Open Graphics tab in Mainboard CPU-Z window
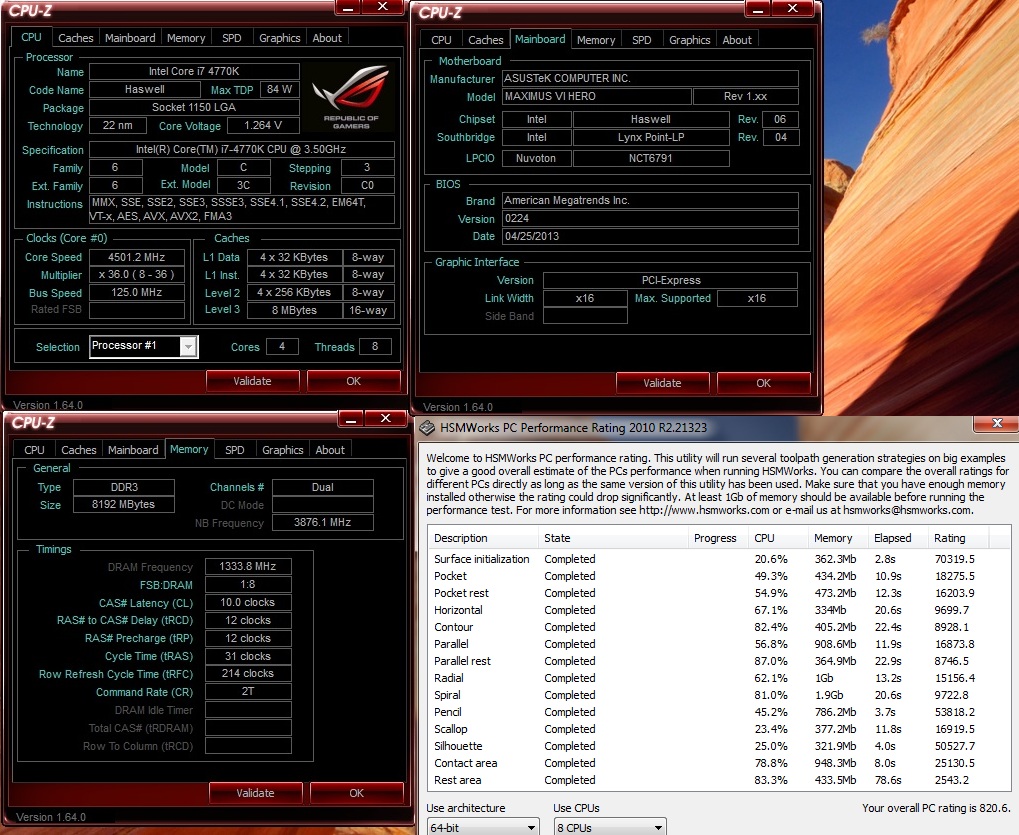This screenshot has height=835, width=1019. click(x=690, y=40)
